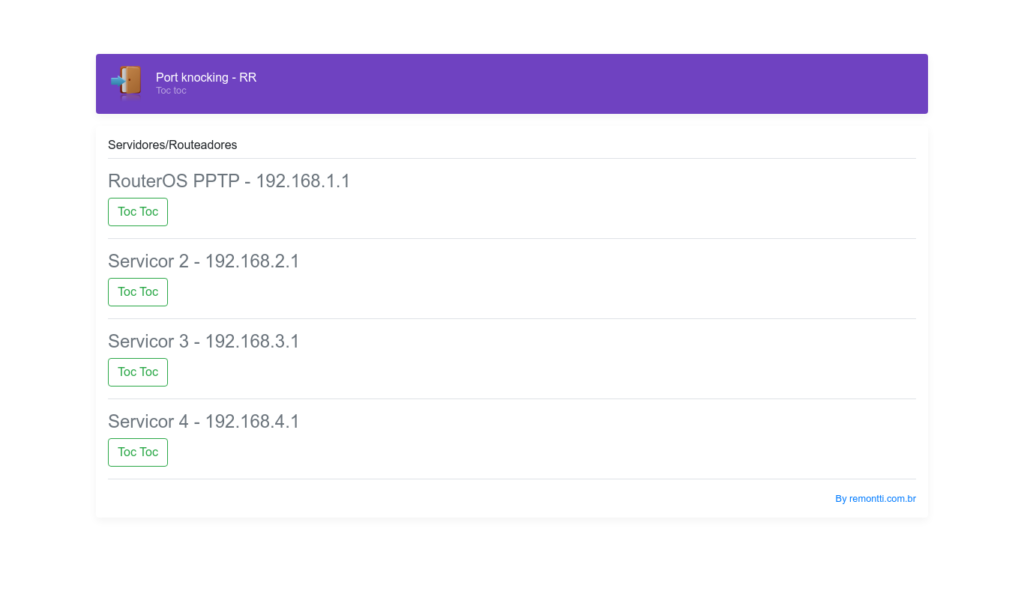Click the 192.168.3.1 IP address text

click(252, 341)
